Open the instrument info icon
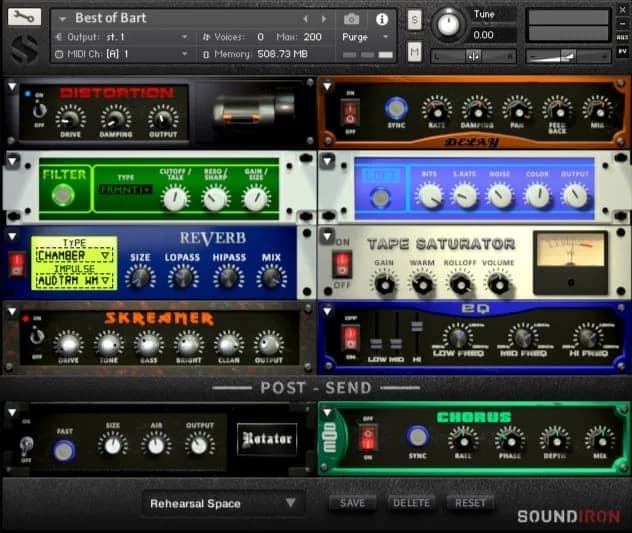Viewport: 632px width, 533px height. (x=381, y=18)
